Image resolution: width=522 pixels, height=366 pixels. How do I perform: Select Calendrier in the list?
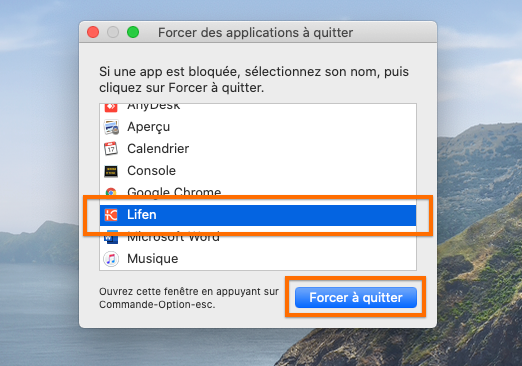pyautogui.click(x=258, y=149)
